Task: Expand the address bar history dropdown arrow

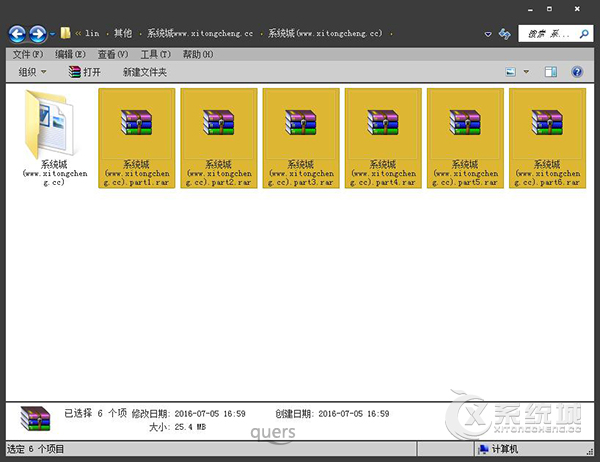Action: pyautogui.click(x=488, y=34)
